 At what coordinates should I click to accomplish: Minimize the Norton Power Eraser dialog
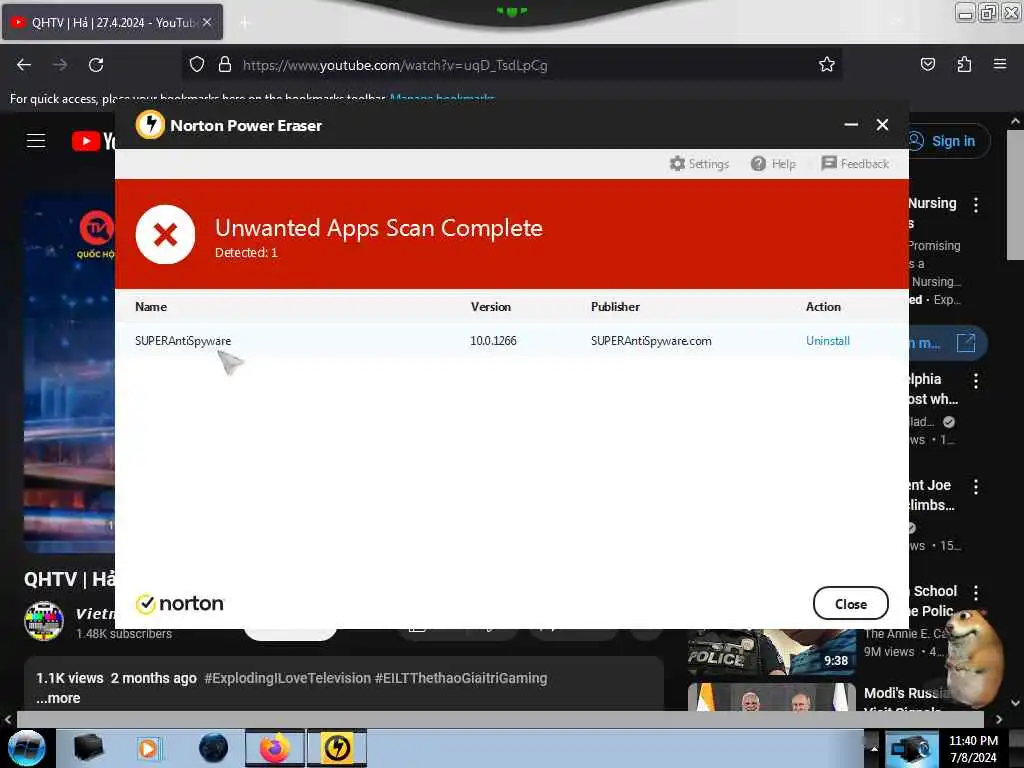point(851,125)
